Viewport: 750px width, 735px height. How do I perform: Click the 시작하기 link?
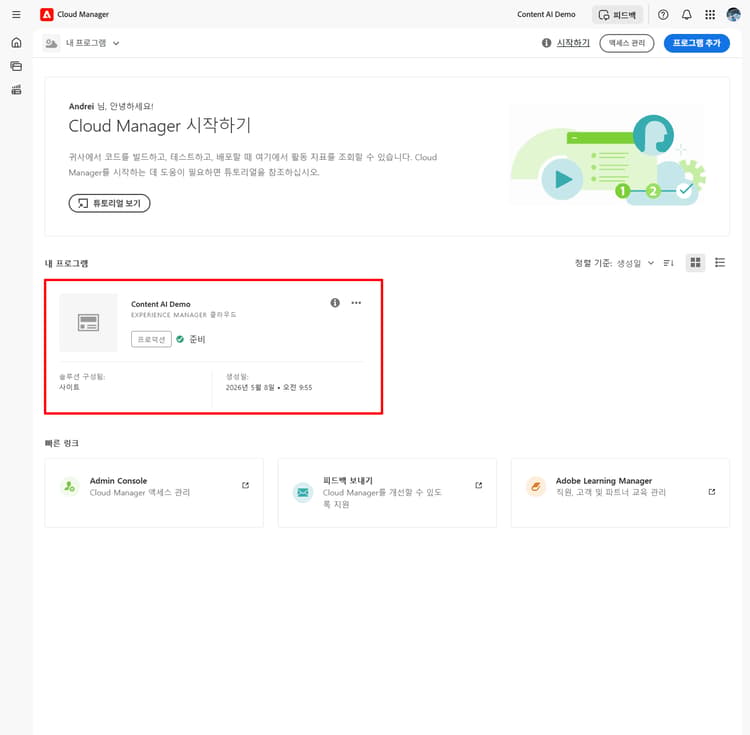(x=573, y=43)
